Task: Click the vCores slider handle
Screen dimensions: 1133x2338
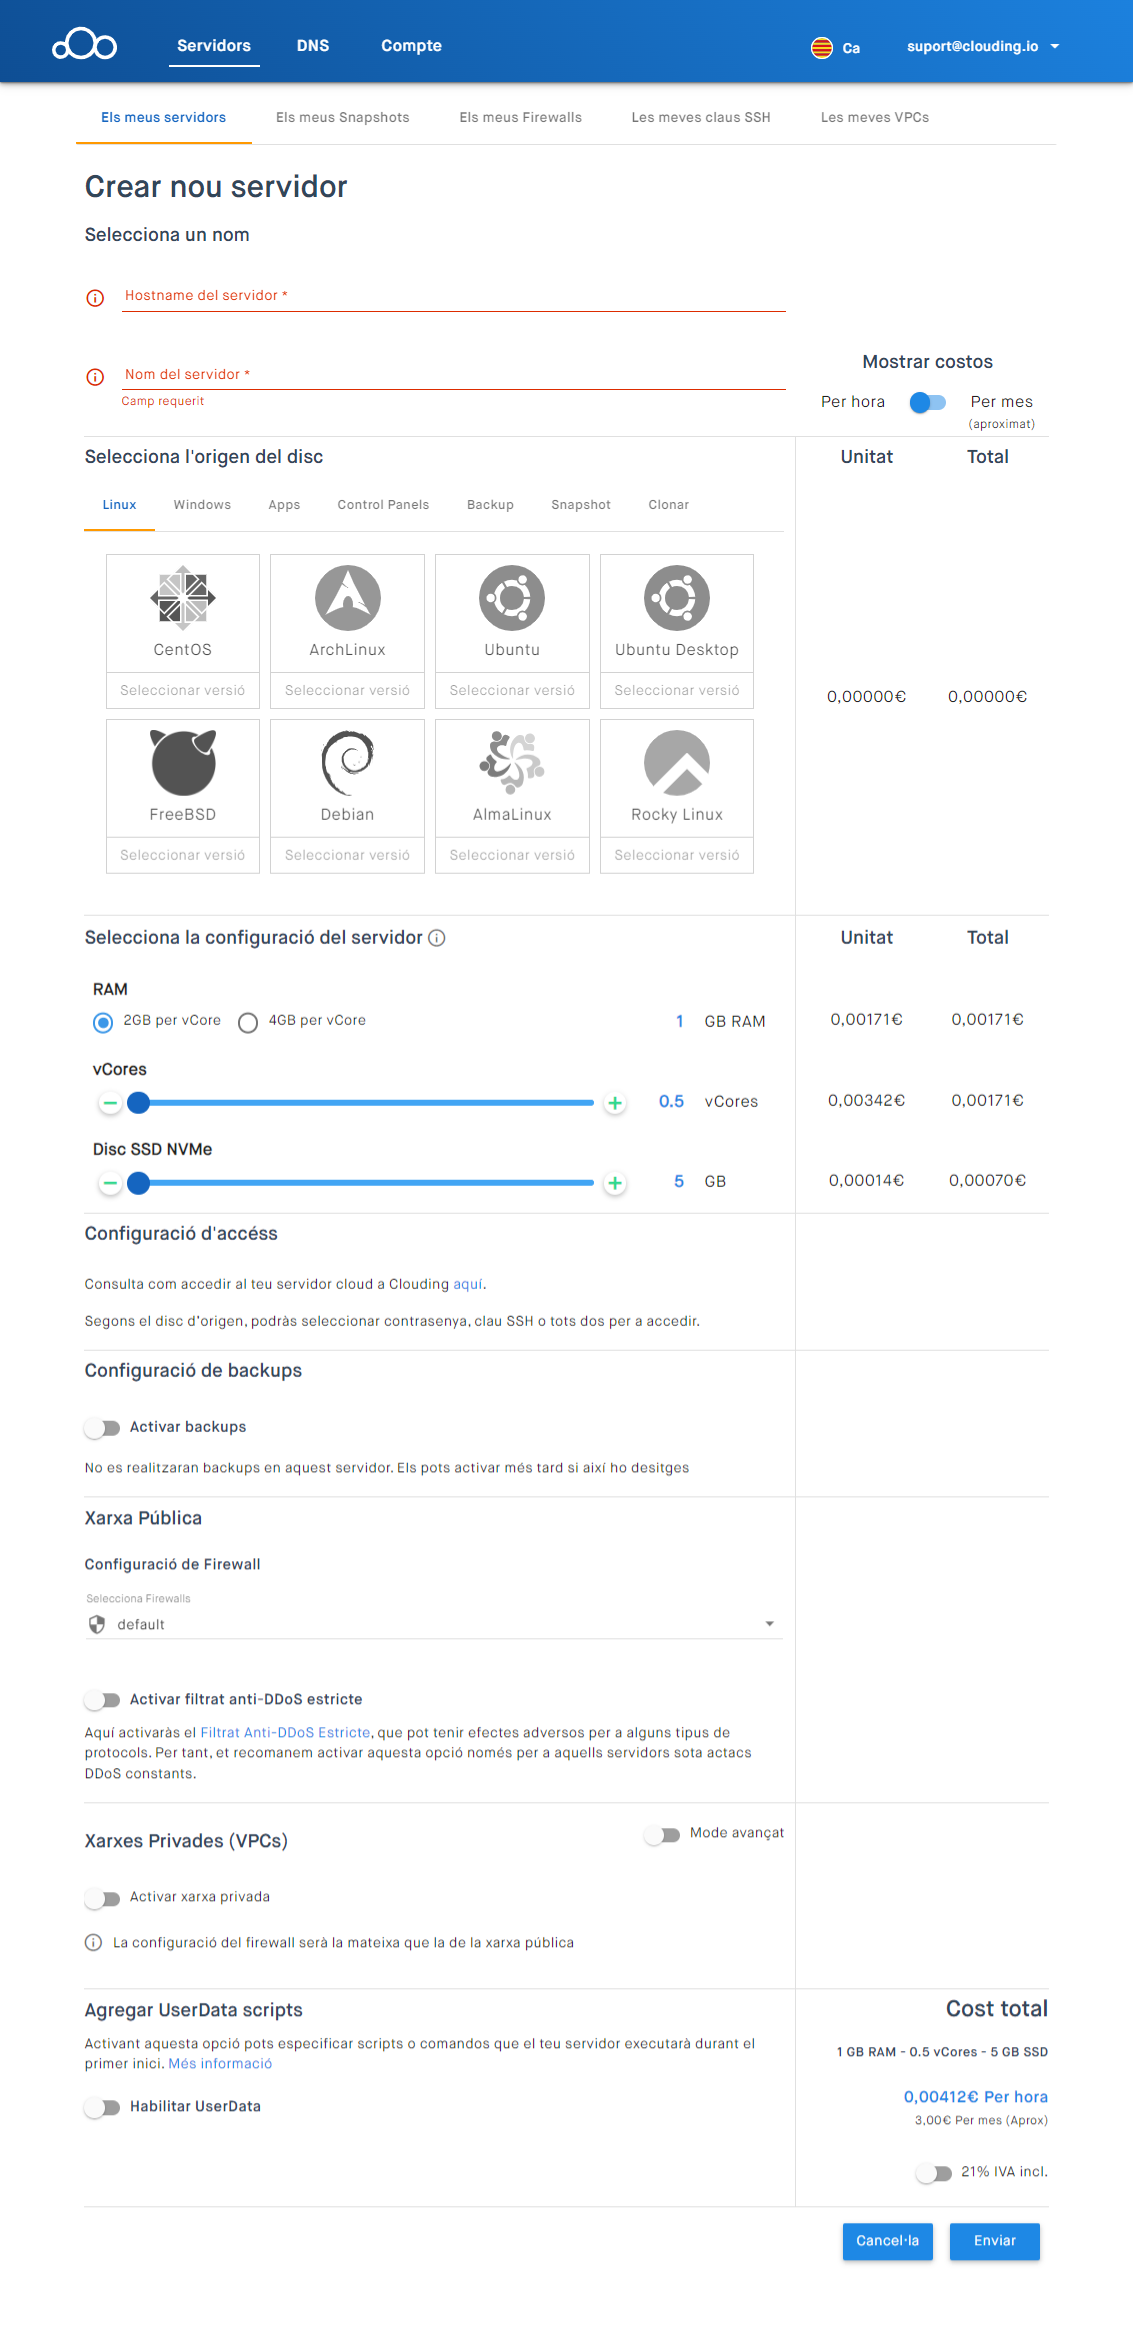Action: pos(139,1103)
